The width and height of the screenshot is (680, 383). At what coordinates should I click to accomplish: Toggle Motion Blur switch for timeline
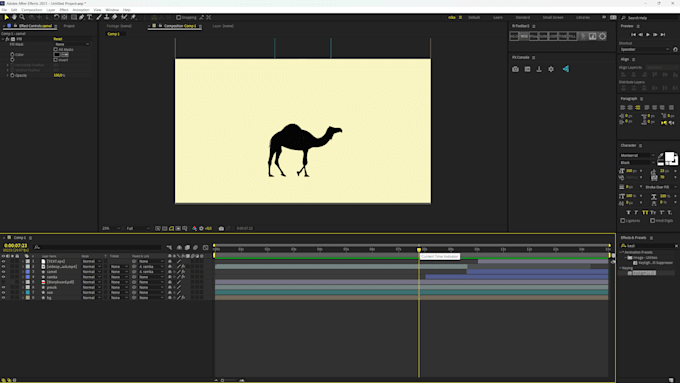[x=196, y=248]
